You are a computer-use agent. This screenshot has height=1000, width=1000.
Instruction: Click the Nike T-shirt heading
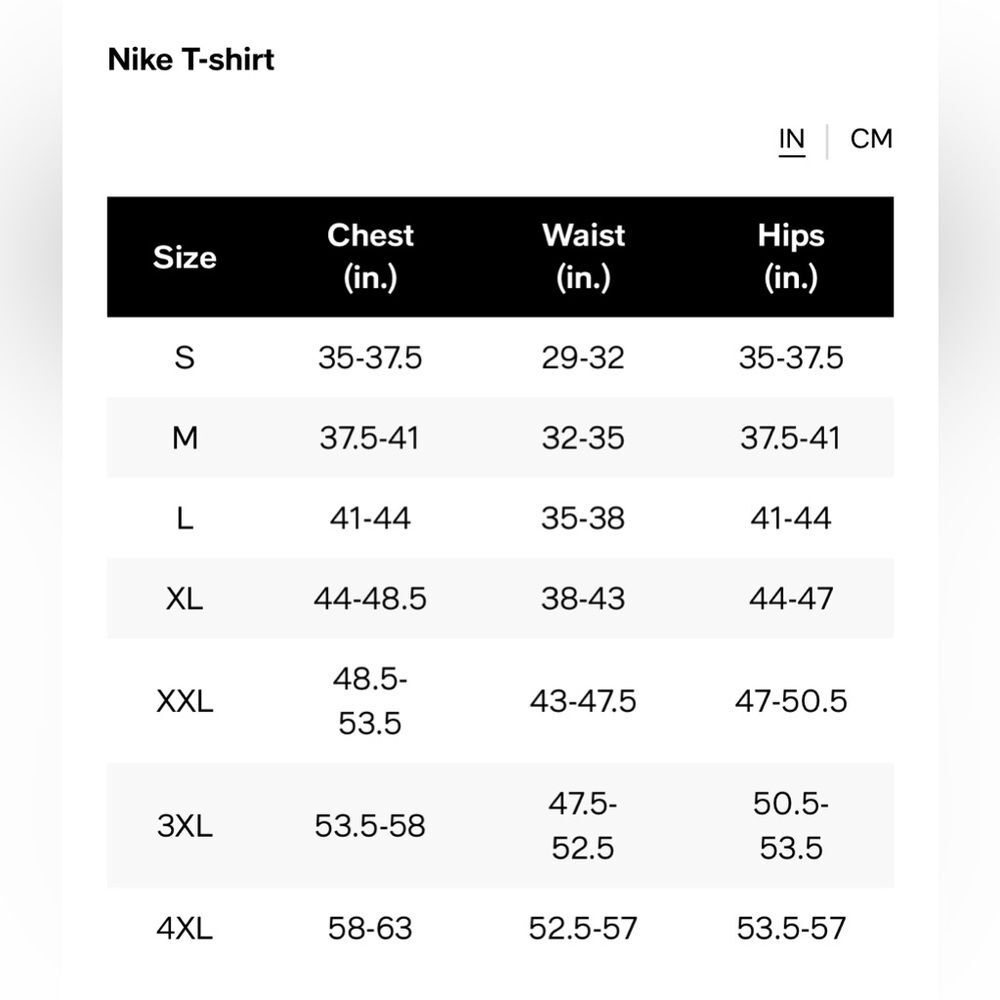click(191, 60)
